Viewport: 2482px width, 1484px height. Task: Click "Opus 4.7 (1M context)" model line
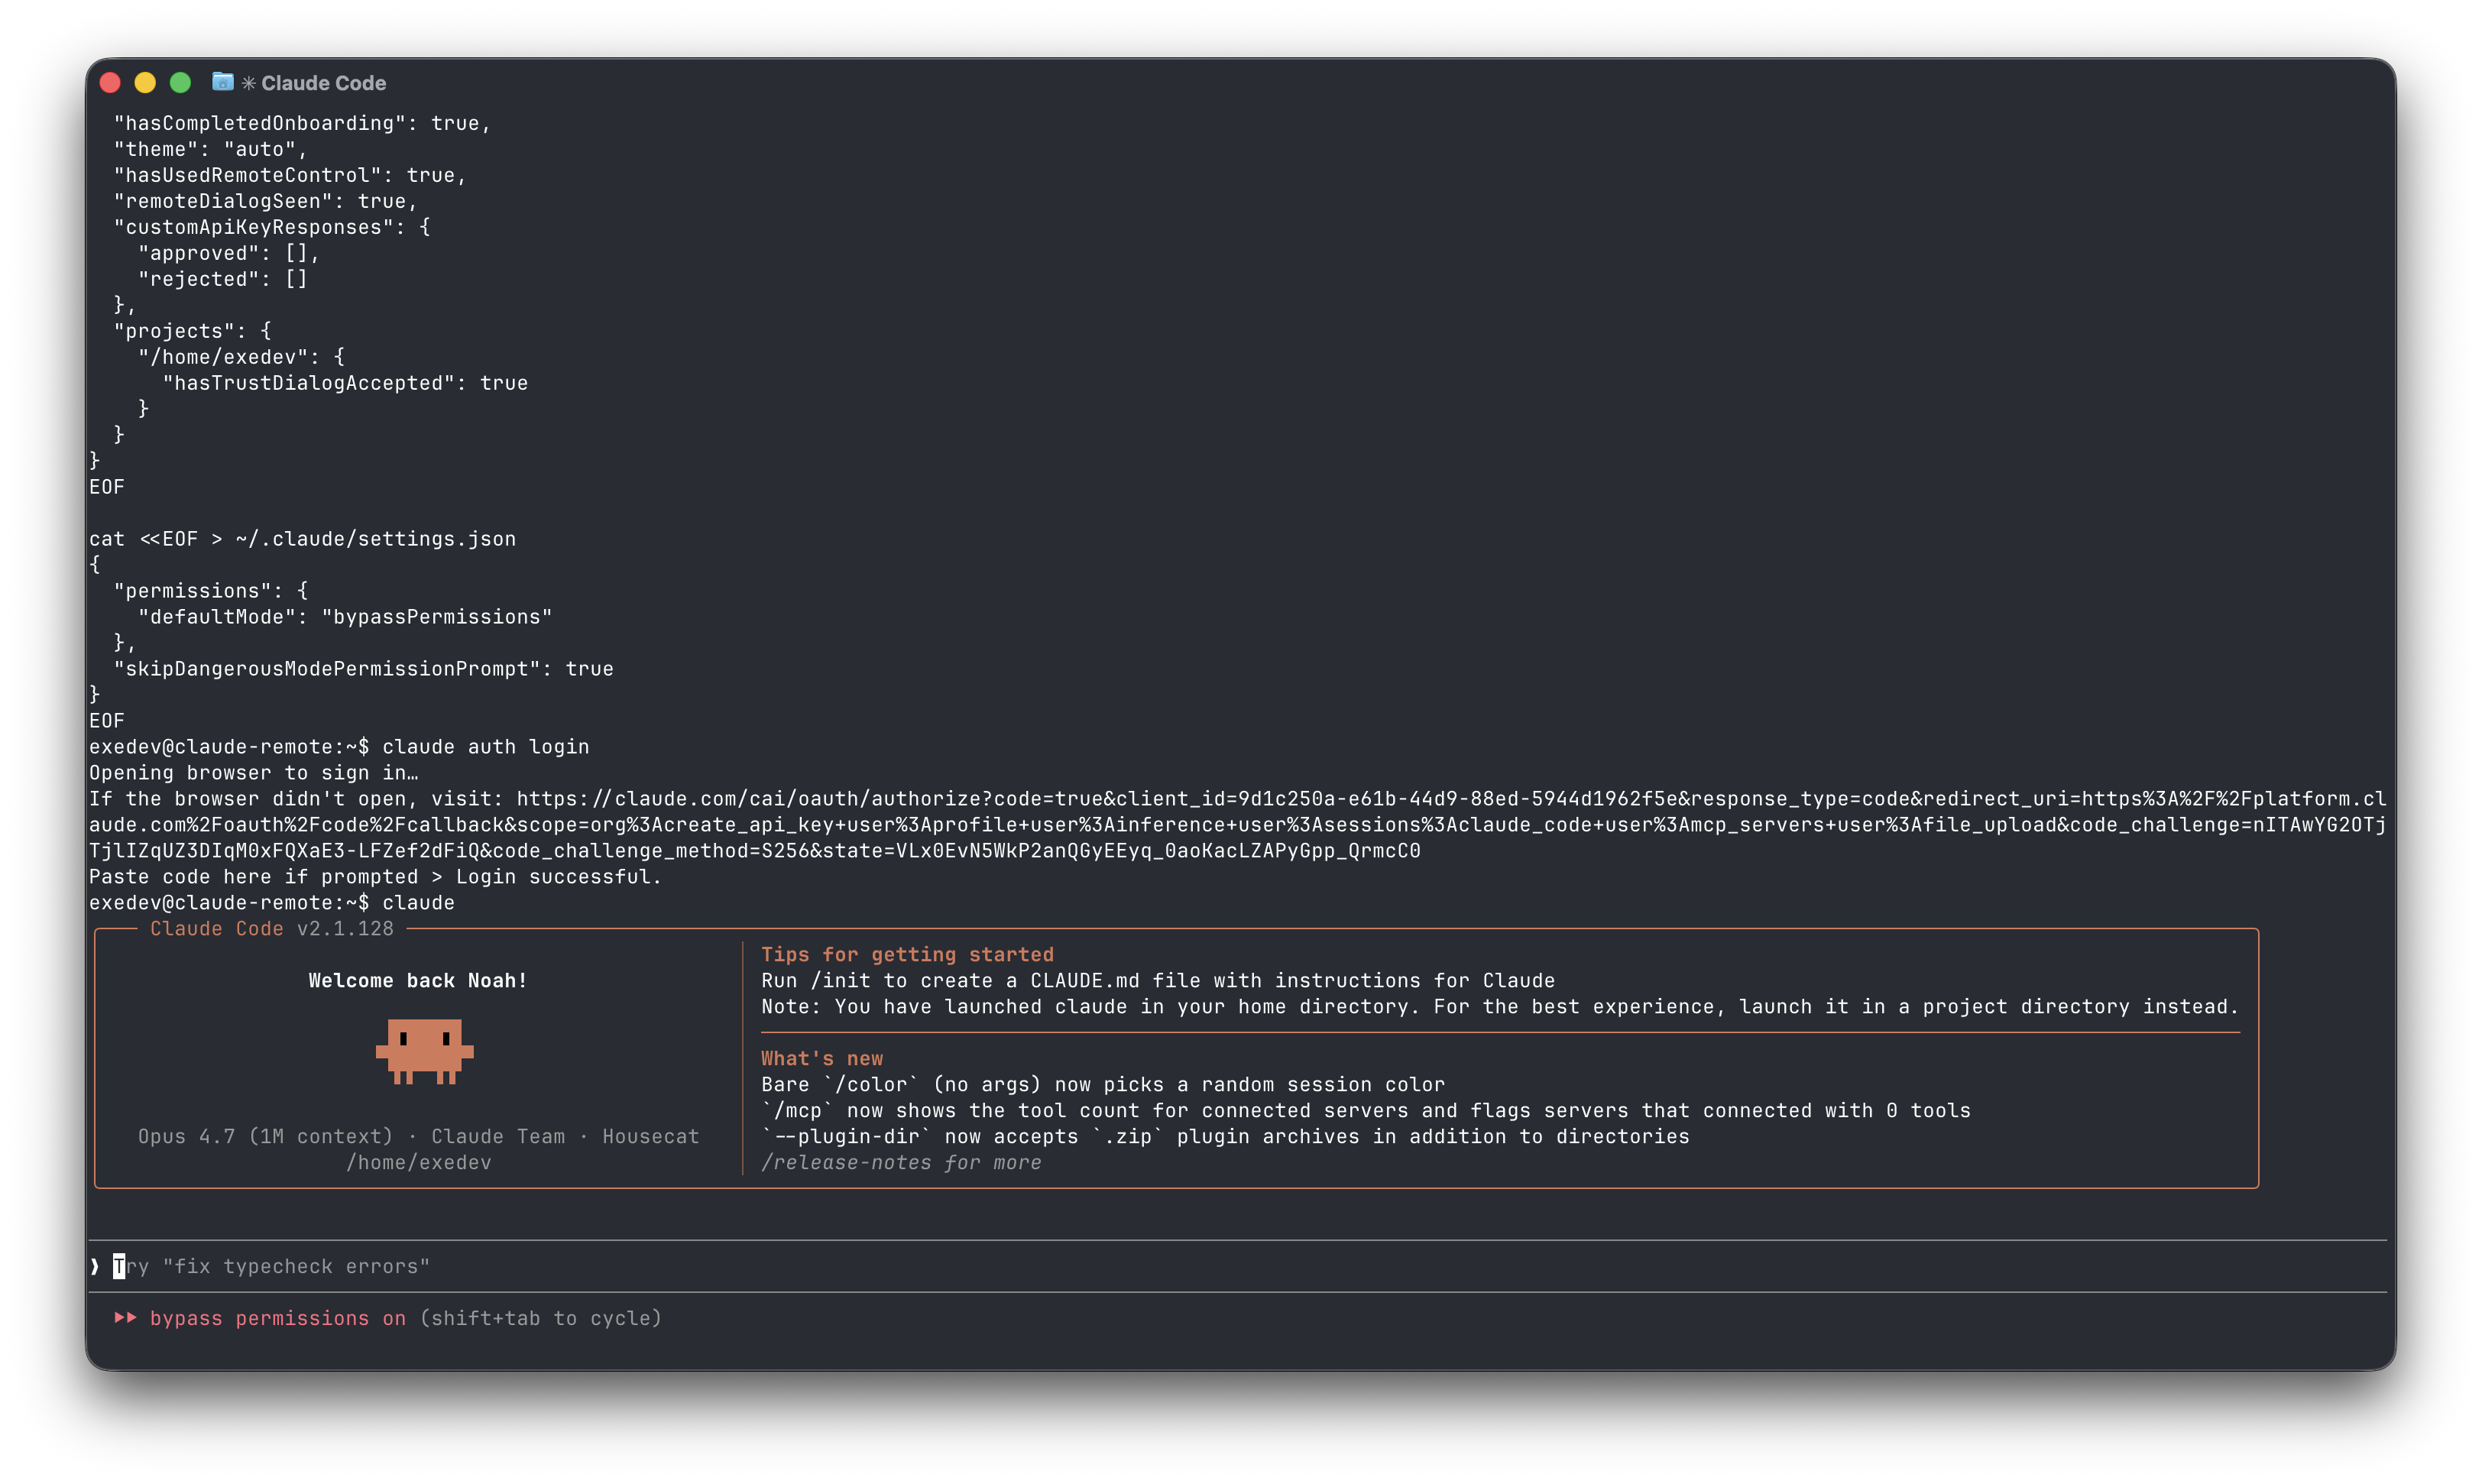point(265,1136)
